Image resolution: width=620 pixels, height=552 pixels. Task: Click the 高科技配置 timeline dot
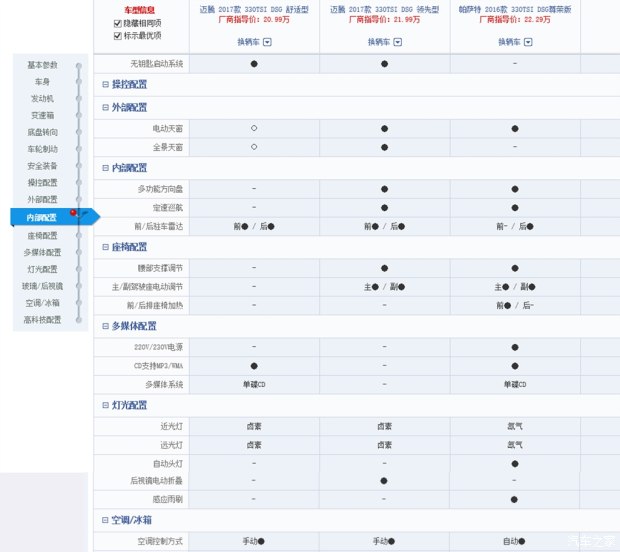pos(79,320)
